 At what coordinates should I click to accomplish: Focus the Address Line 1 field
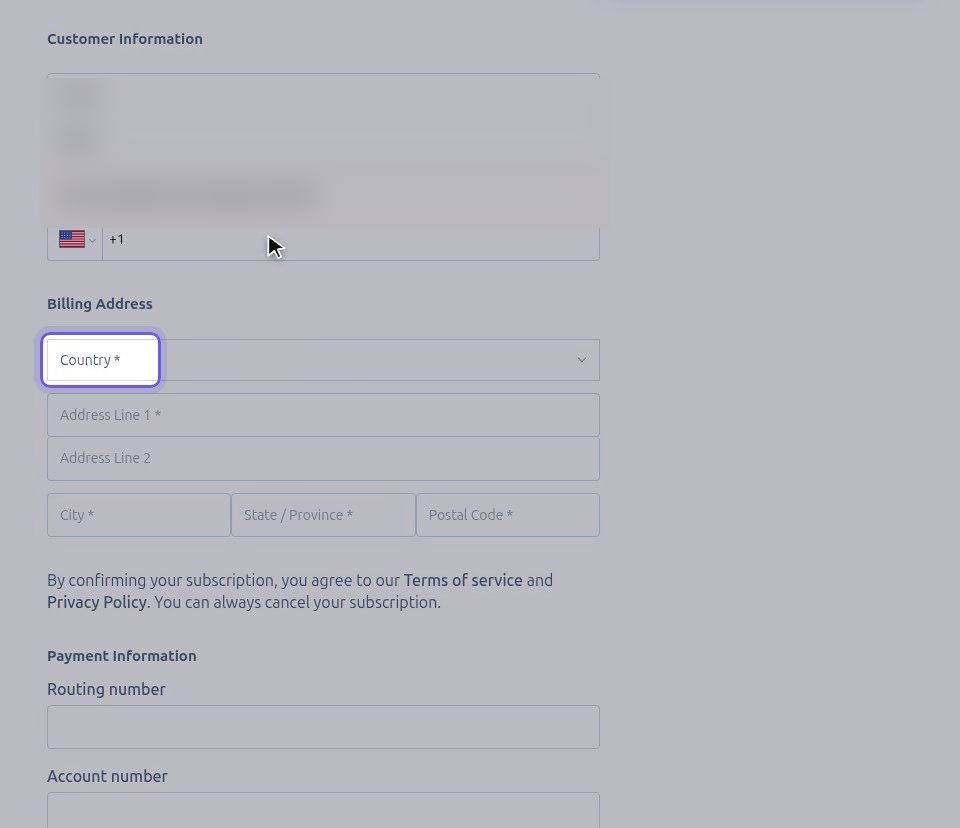[323, 415]
